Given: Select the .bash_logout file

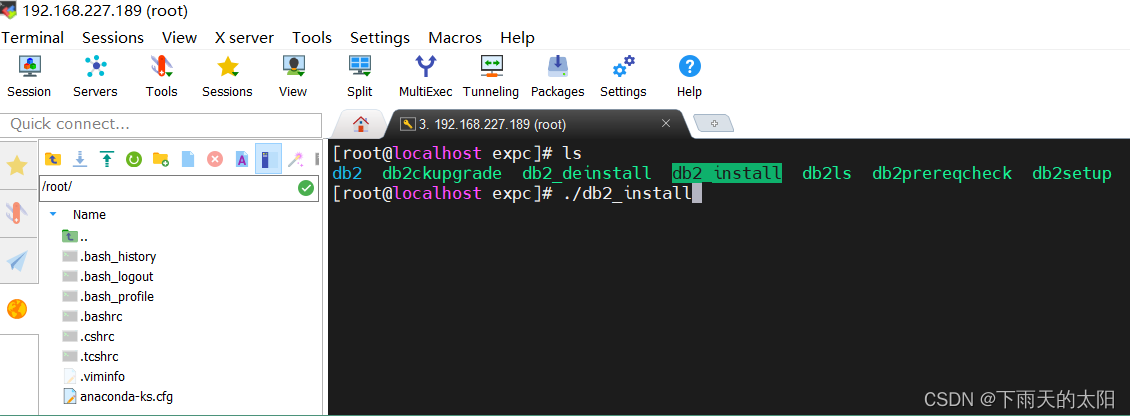Looking at the screenshot, I should 108,276.
